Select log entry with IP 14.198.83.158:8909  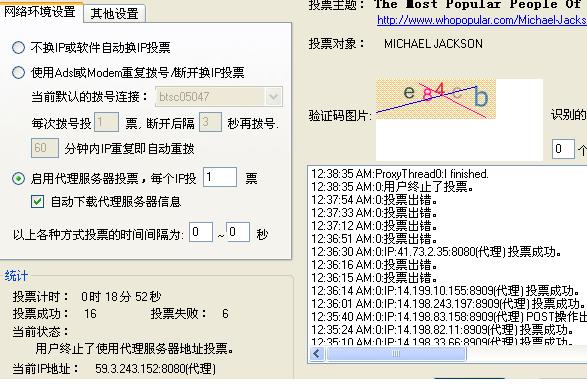coord(449,317)
